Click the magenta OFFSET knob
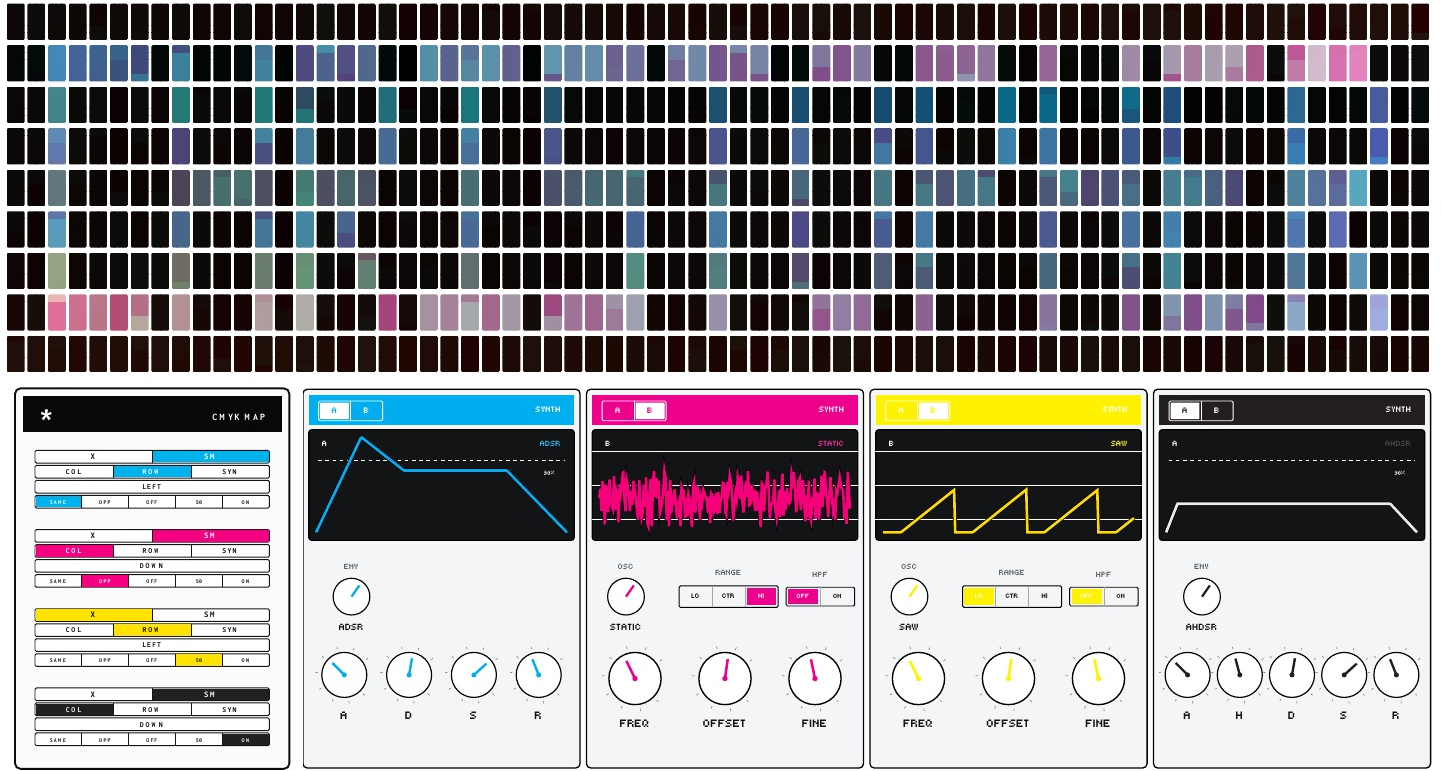Screen dimensions: 1441x771 coord(725,678)
